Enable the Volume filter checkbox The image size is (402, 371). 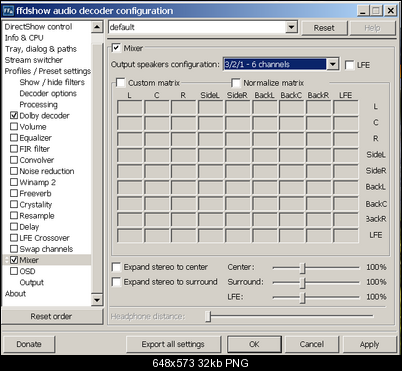click(x=14, y=127)
